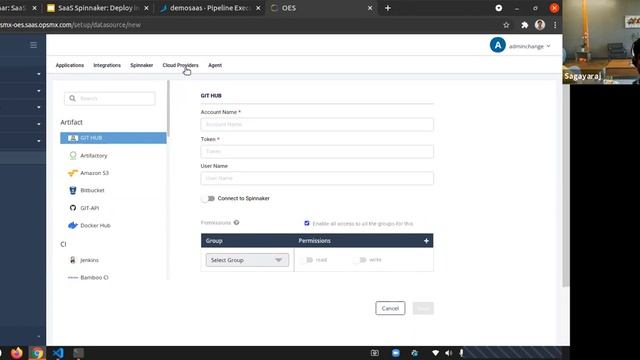This screenshot has height=360, width=640.
Task: Open Chrome profile picture icon
Action: click(x=540, y=25)
